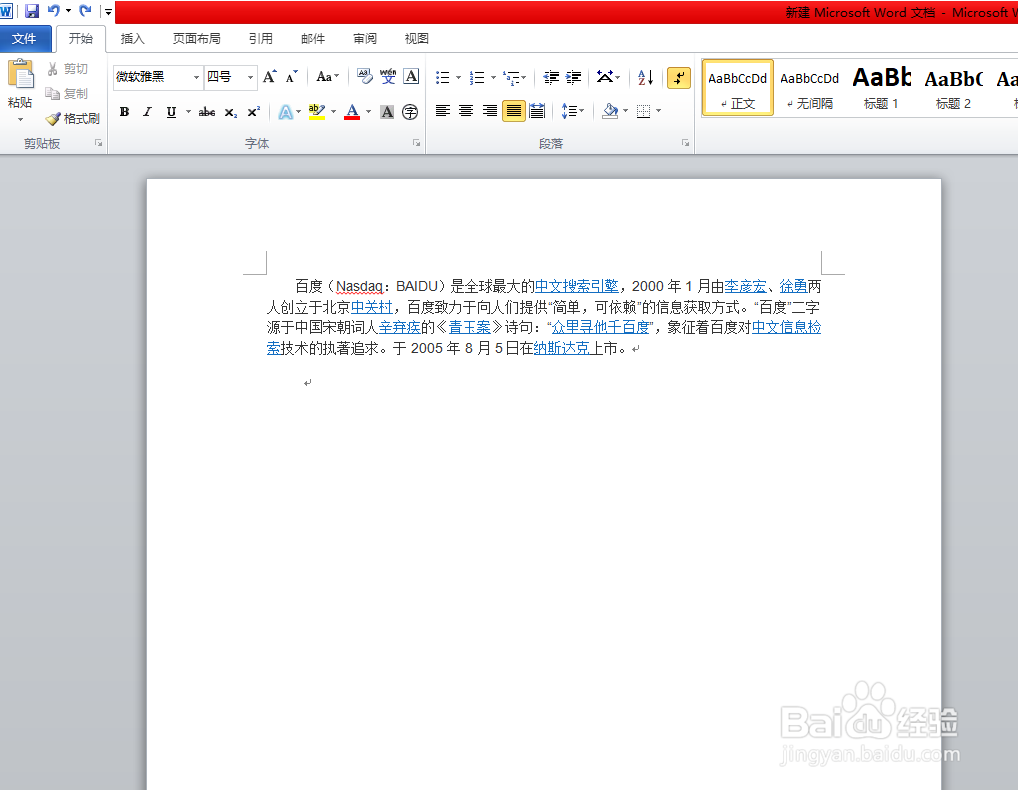Click the 纳斯达克 hyperlink
Screen dimensions: 1018x790
click(562, 348)
